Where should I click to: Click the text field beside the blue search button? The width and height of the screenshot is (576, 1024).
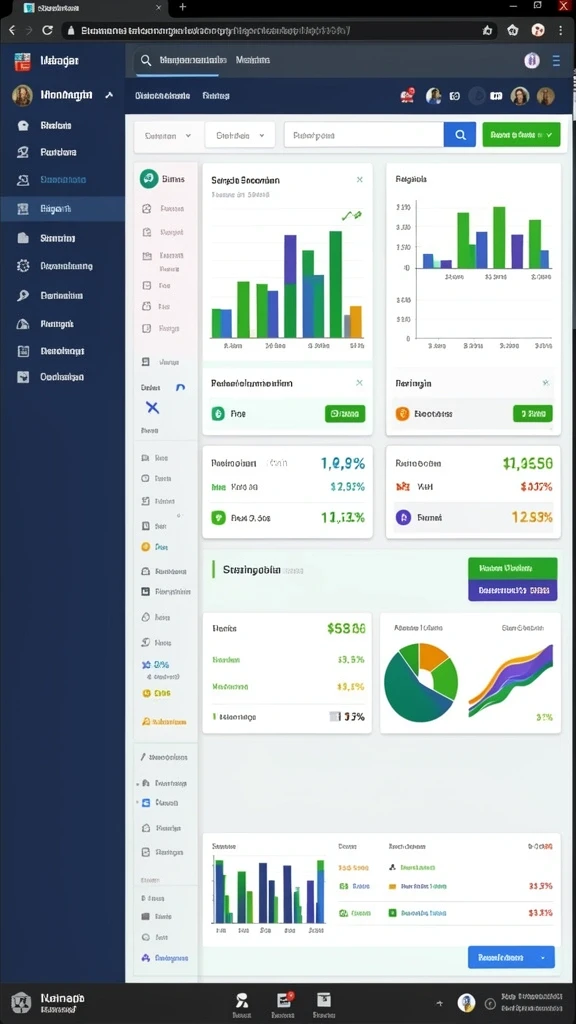(x=364, y=135)
